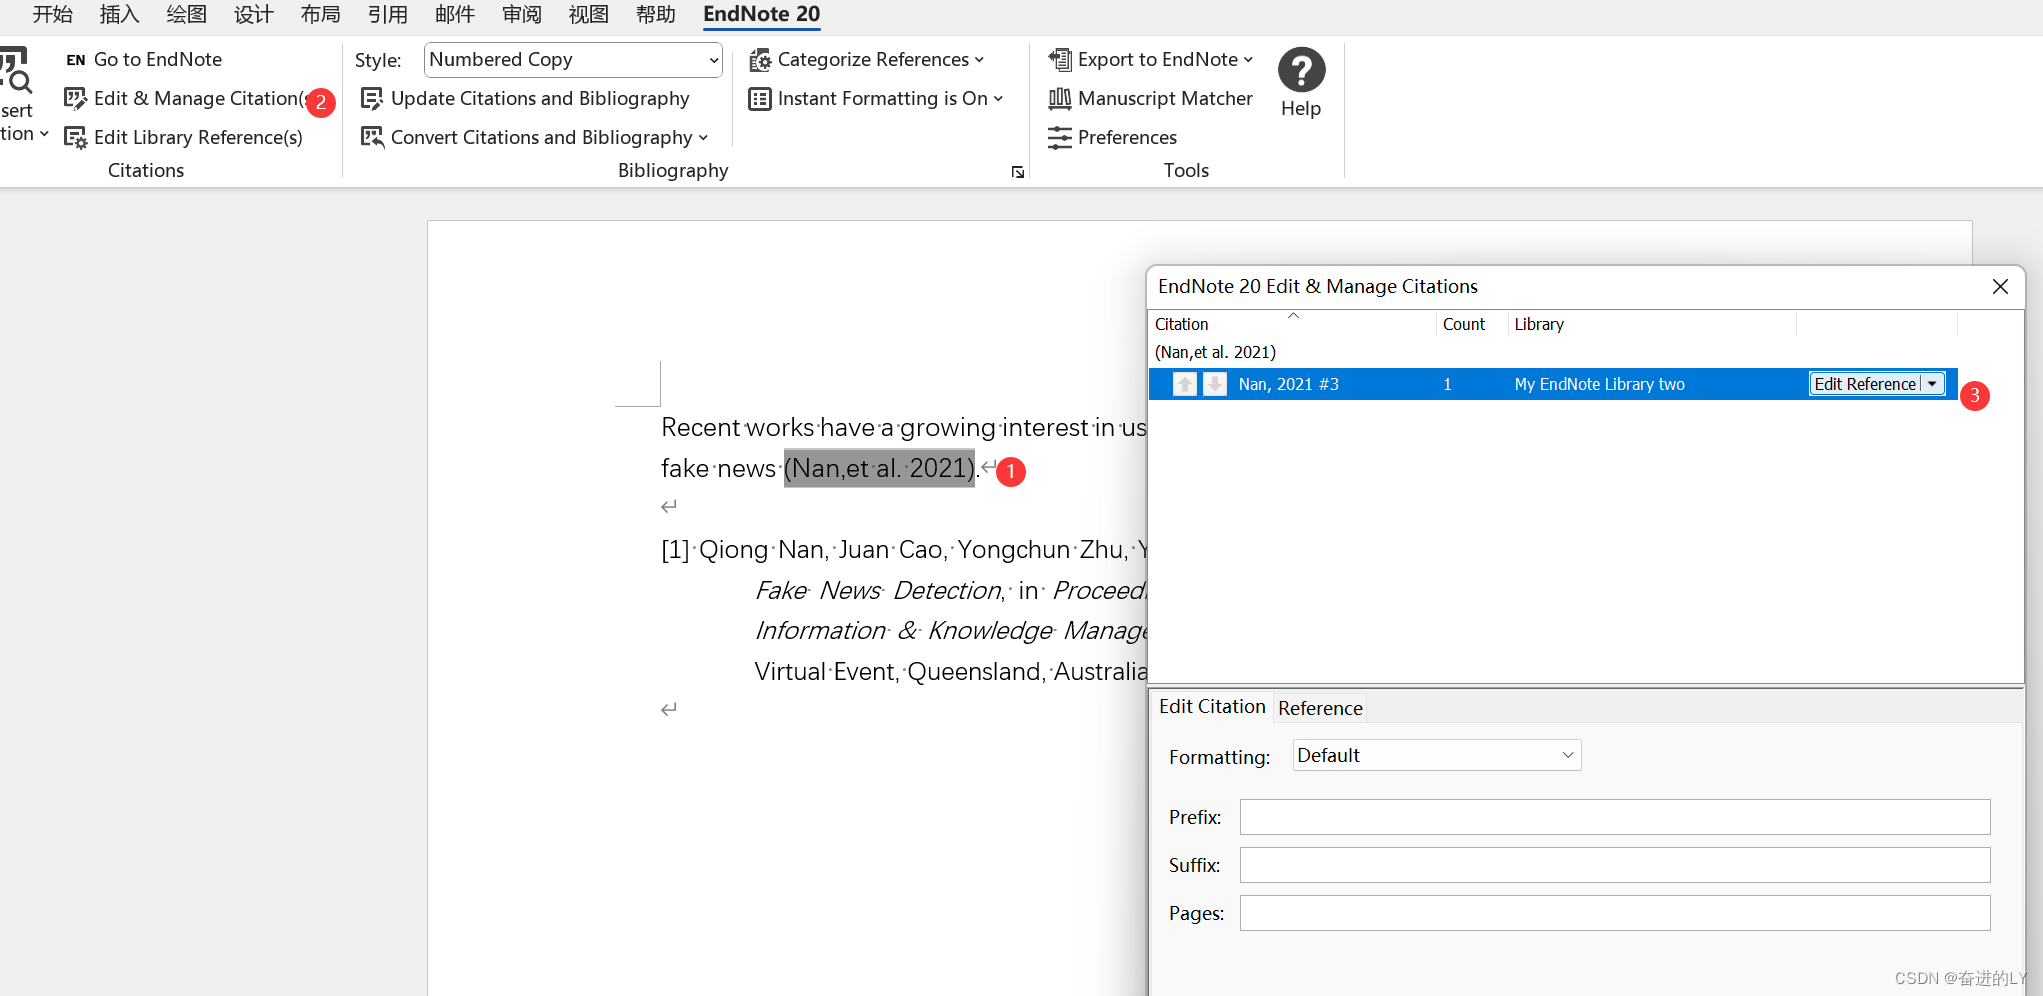Click Manuscript Matcher label
Viewport: 2043px width, 996px height.
pos(1165,98)
